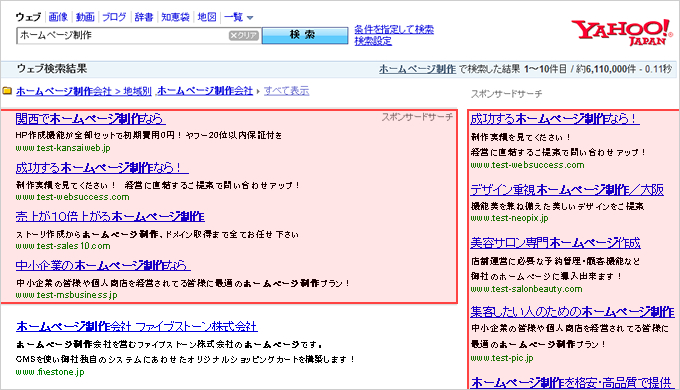Open 検索設定 link
The width and height of the screenshot is (680, 390).
click(x=373, y=40)
